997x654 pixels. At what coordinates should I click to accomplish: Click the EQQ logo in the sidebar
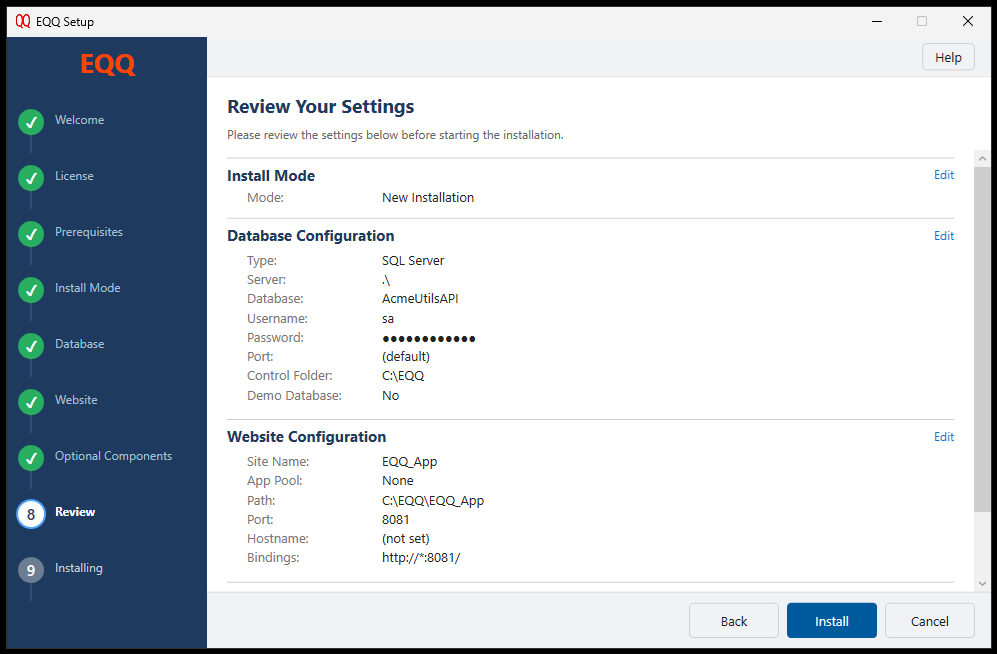[107, 64]
